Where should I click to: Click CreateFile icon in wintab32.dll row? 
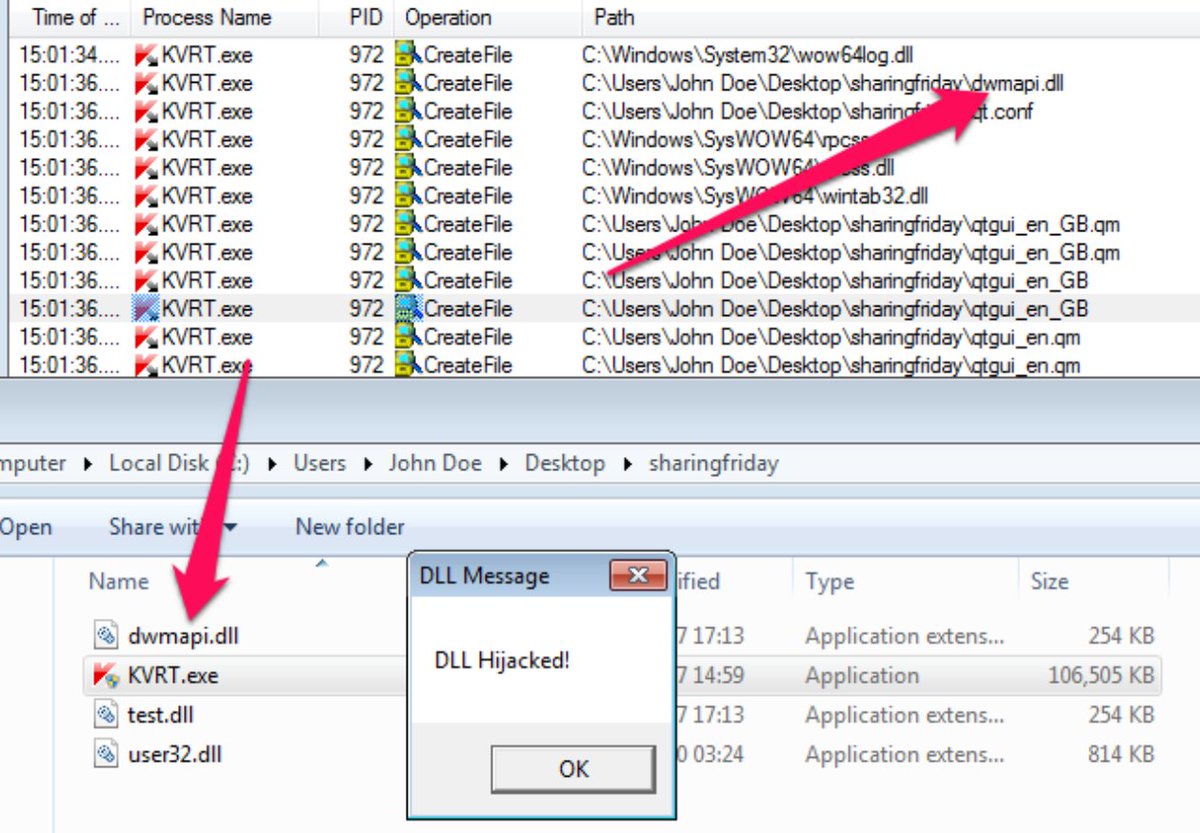tap(407, 195)
